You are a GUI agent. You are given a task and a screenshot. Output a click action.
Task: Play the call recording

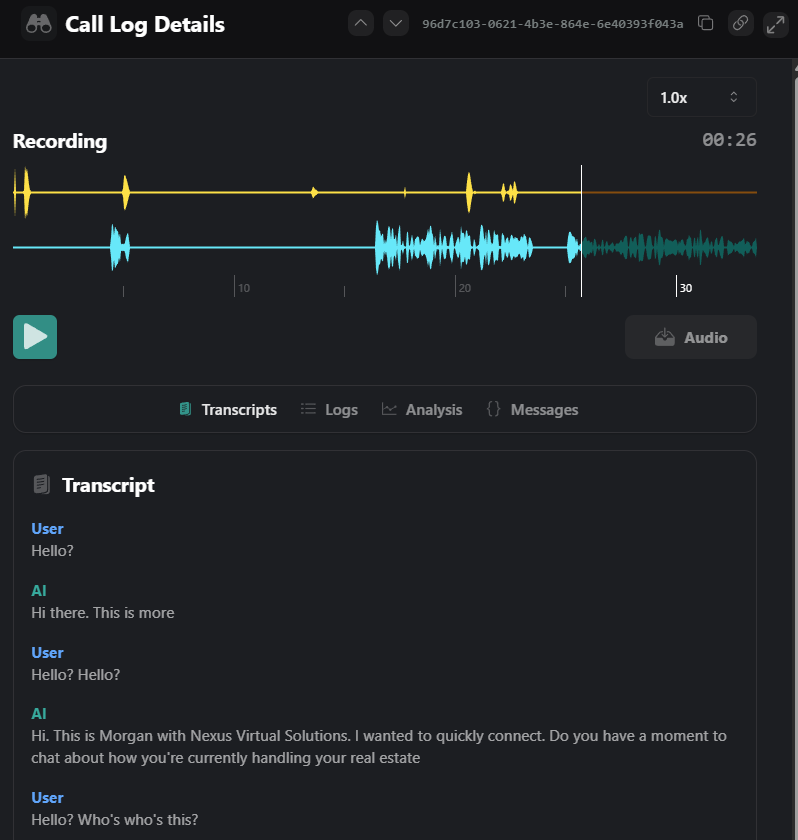pyautogui.click(x=35, y=337)
